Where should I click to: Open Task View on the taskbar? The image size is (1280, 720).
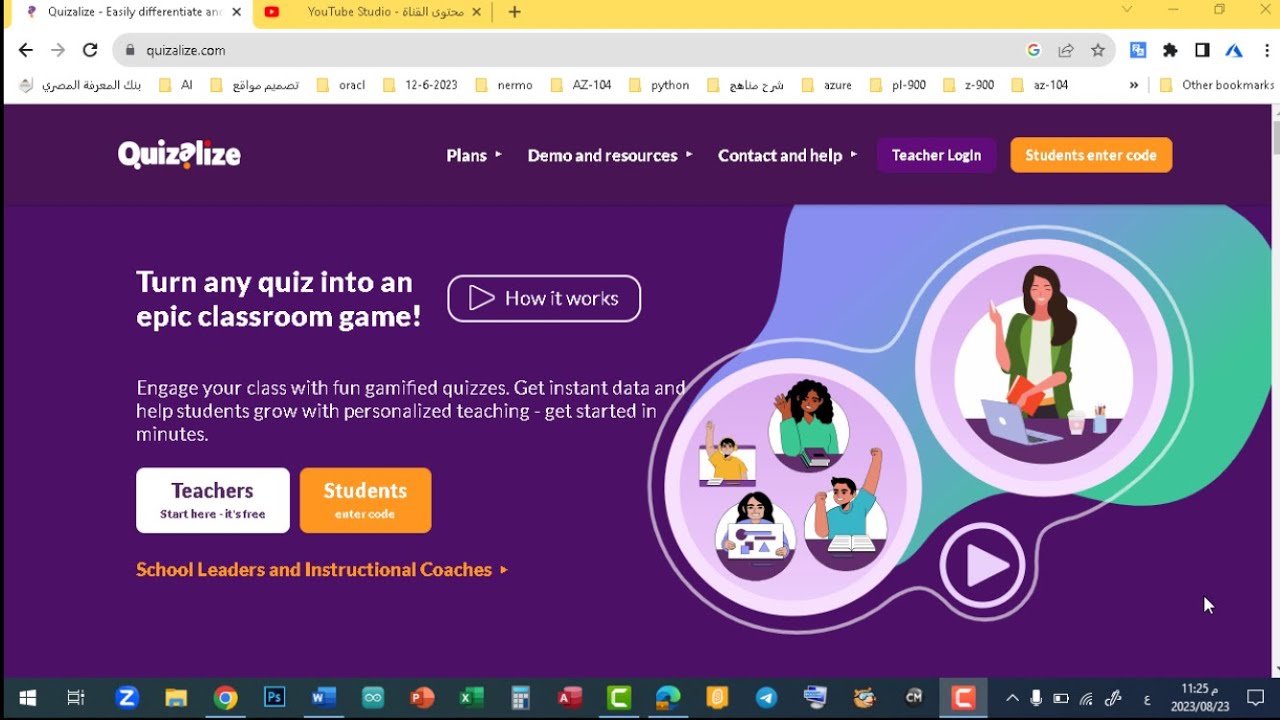pyautogui.click(x=76, y=698)
